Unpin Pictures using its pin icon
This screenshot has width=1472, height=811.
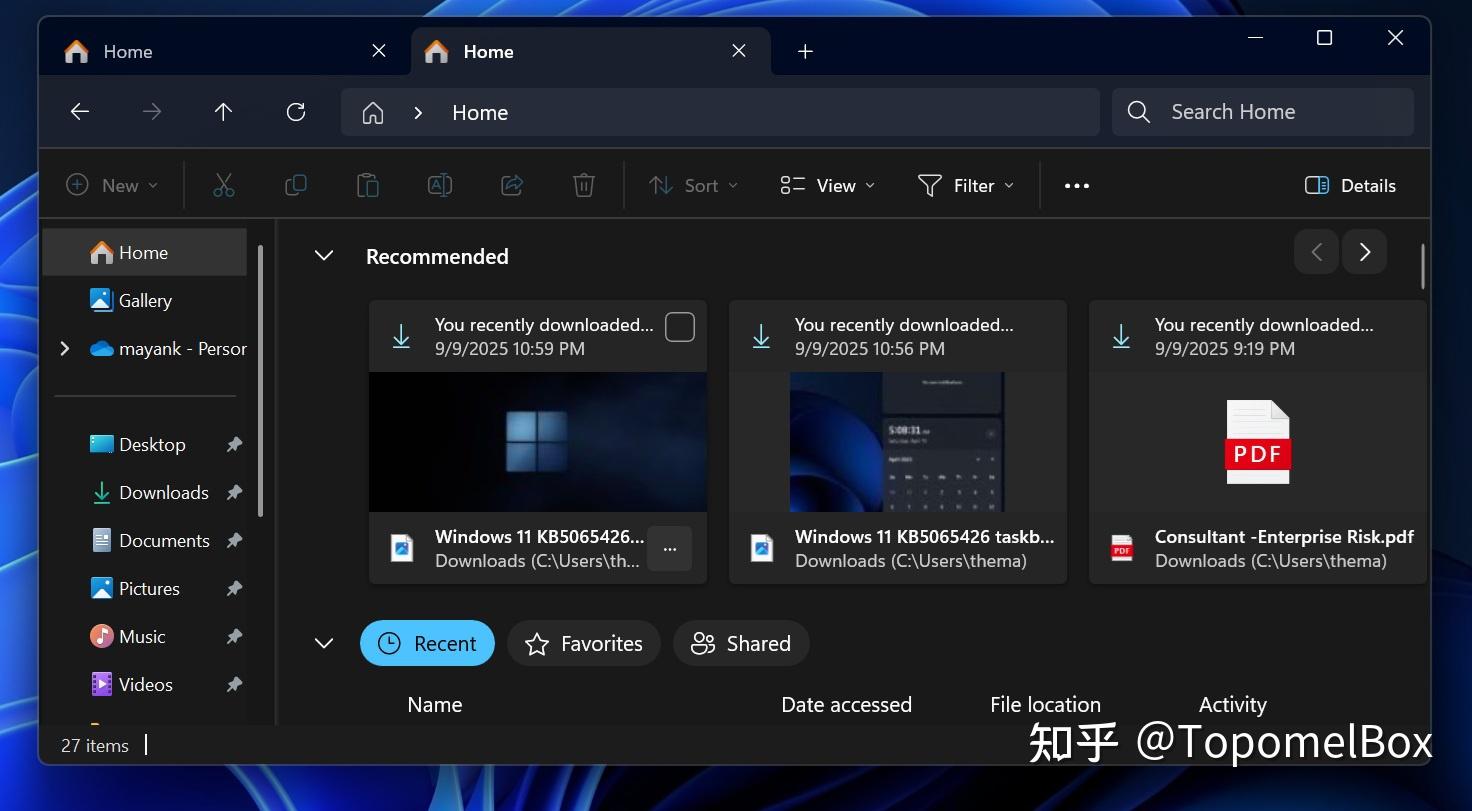coord(234,588)
